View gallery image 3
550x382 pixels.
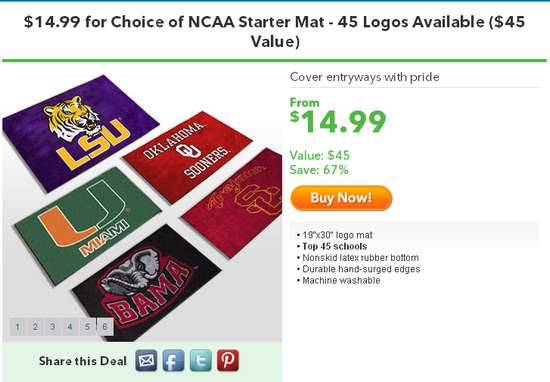pyautogui.click(x=53, y=327)
